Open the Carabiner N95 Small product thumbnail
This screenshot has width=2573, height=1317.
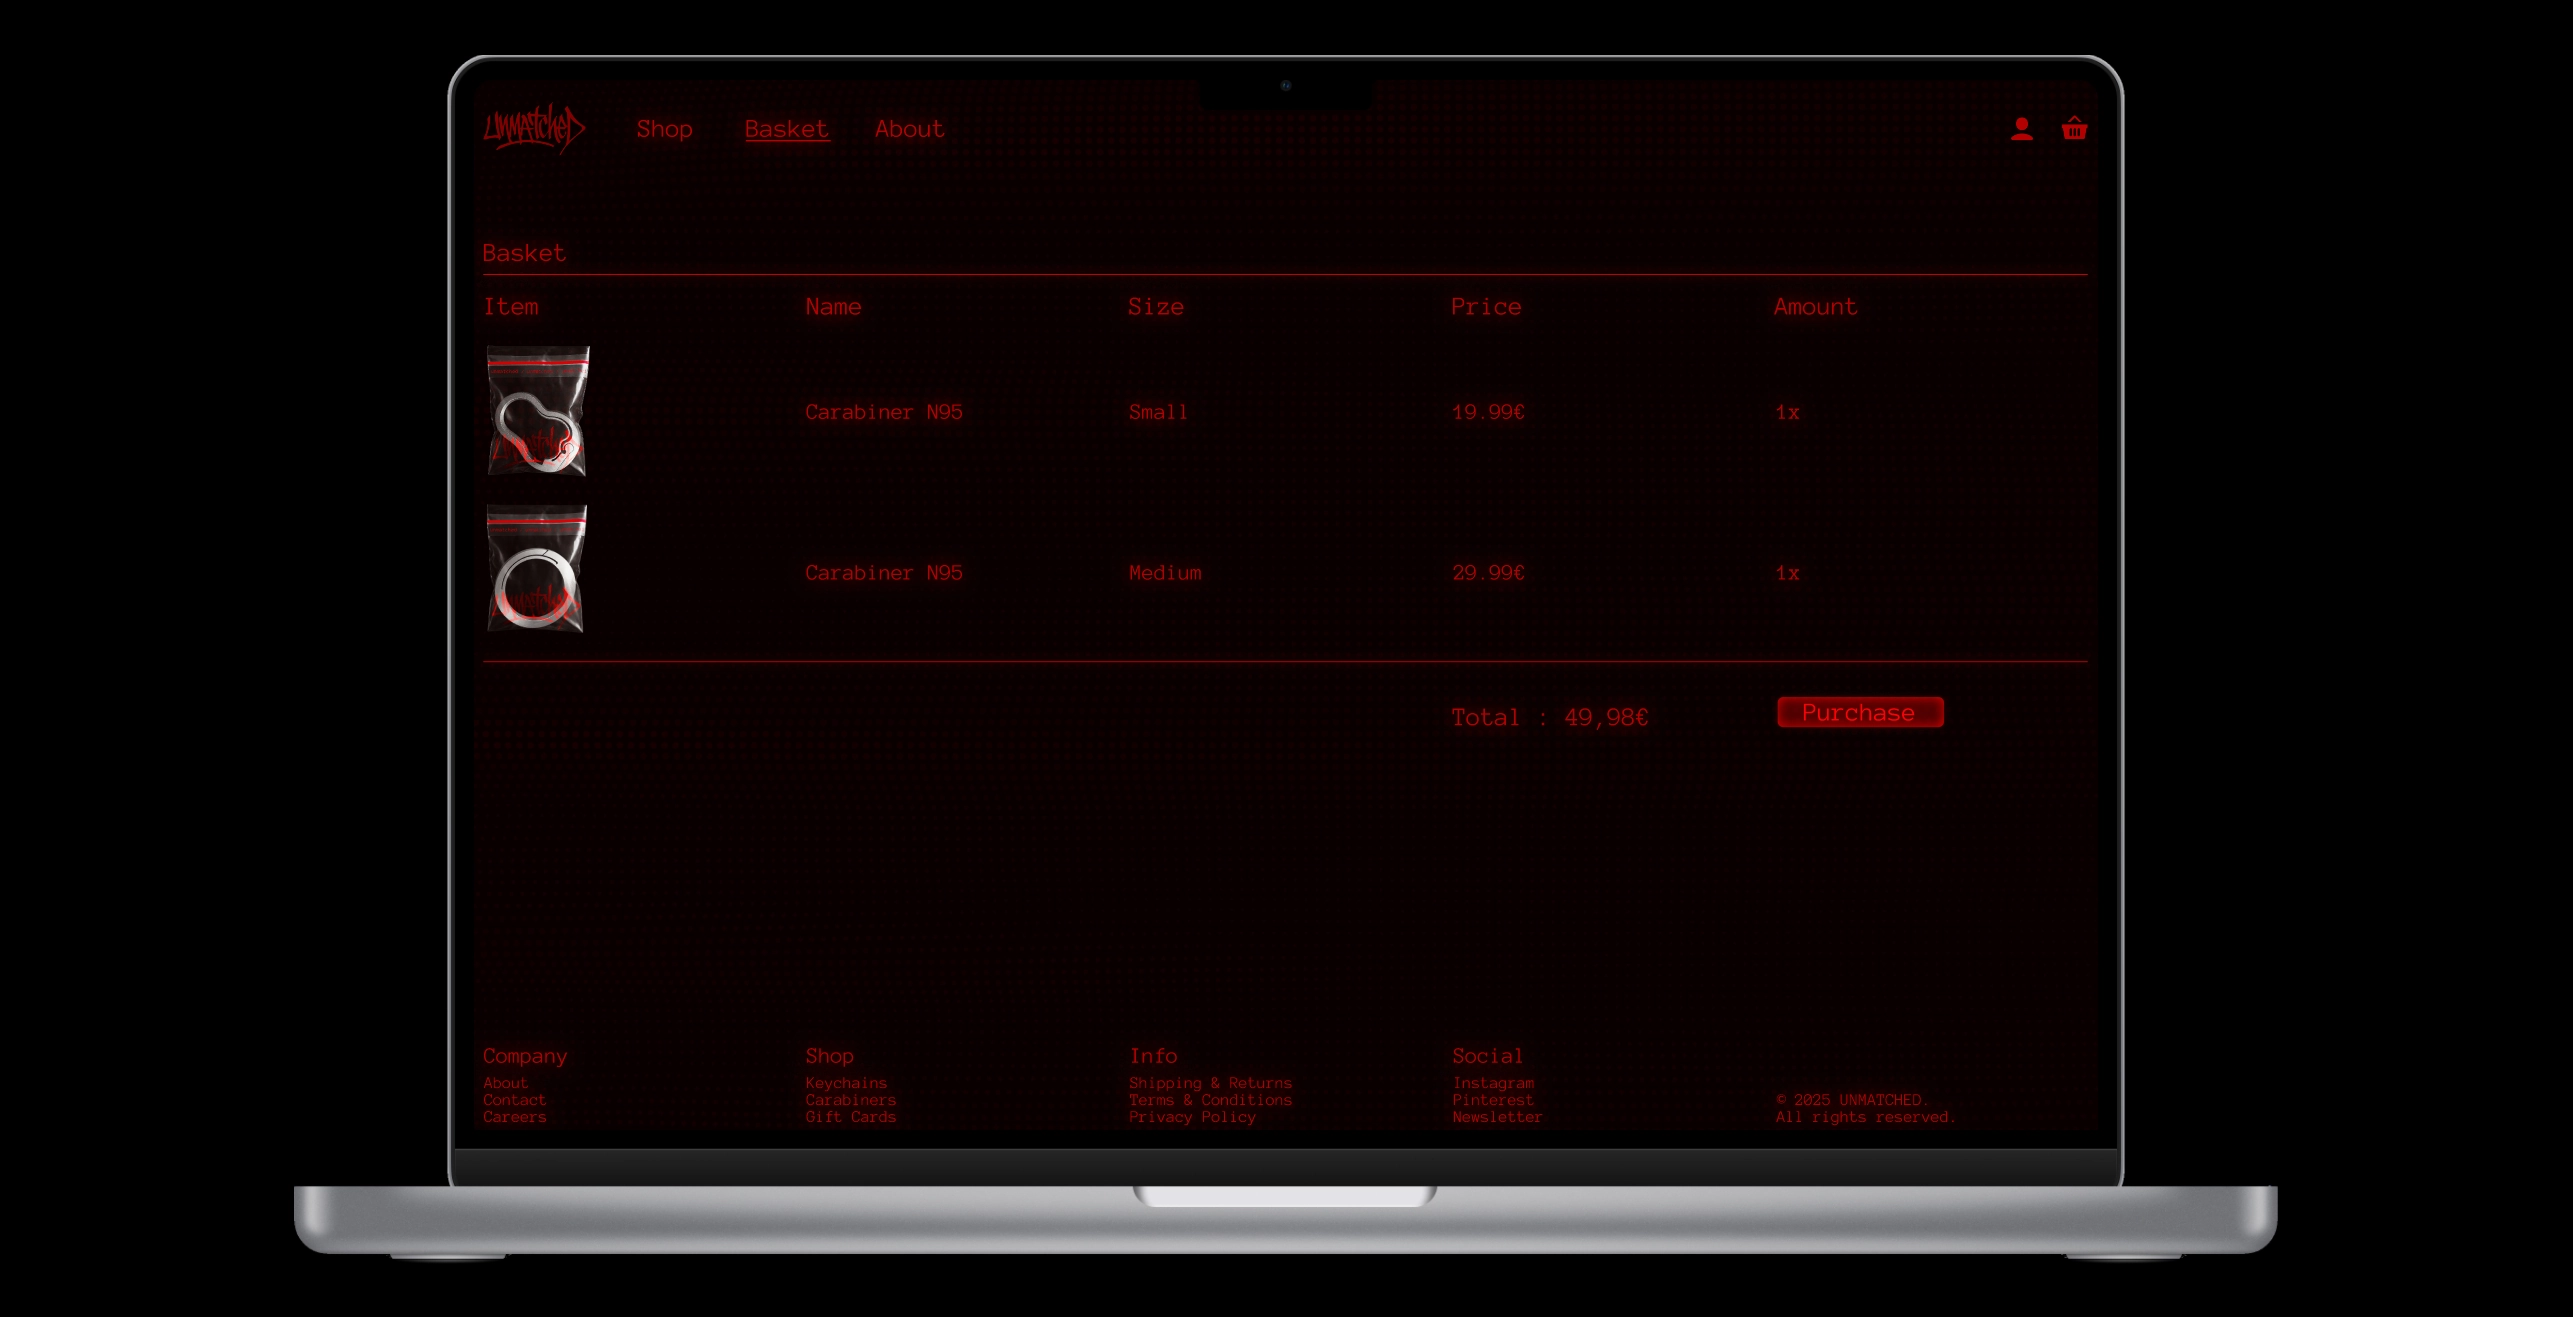(538, 410)
